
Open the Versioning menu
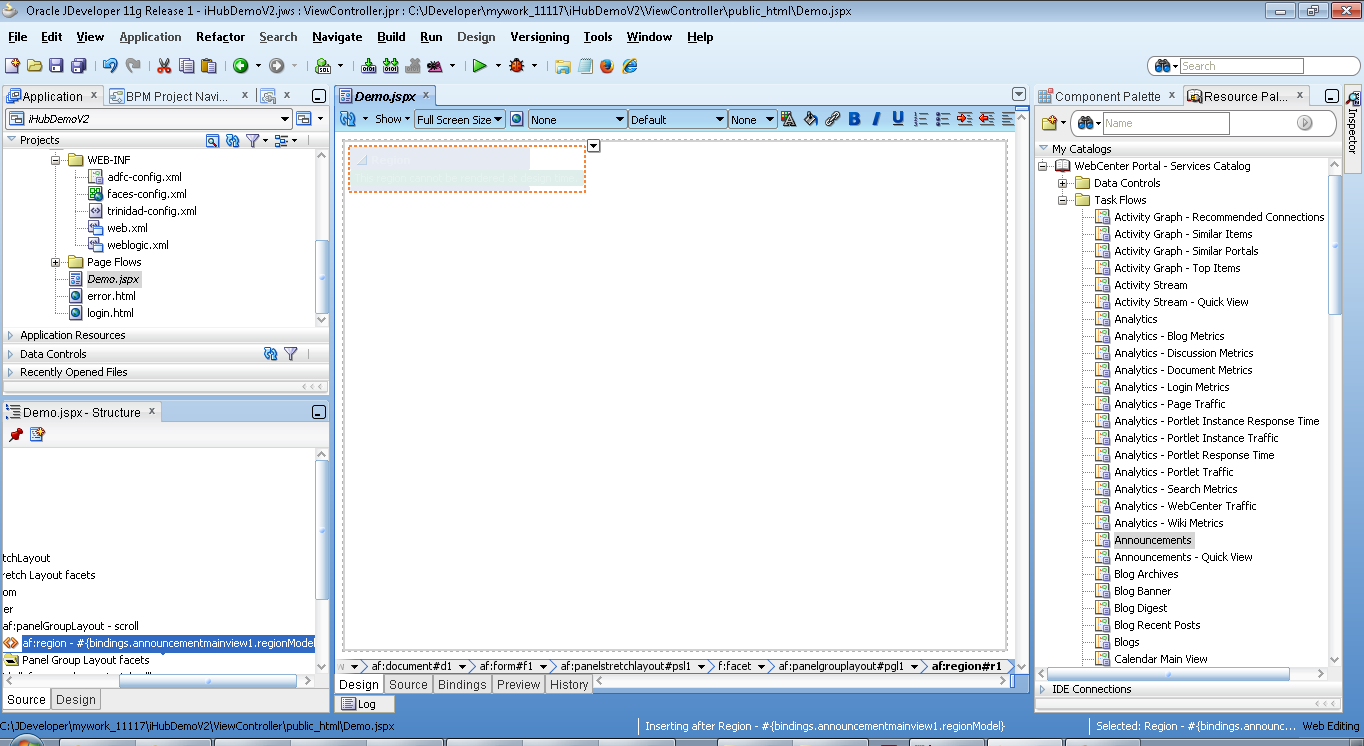(x=539, y=37)
